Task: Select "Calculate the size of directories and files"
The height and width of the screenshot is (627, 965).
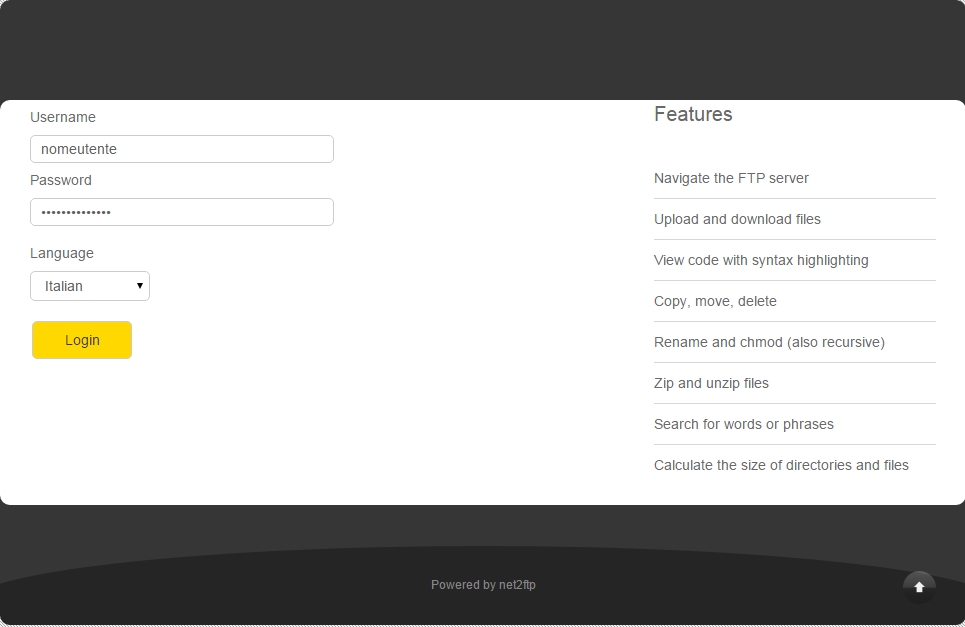Action: [x=781, y=465]
